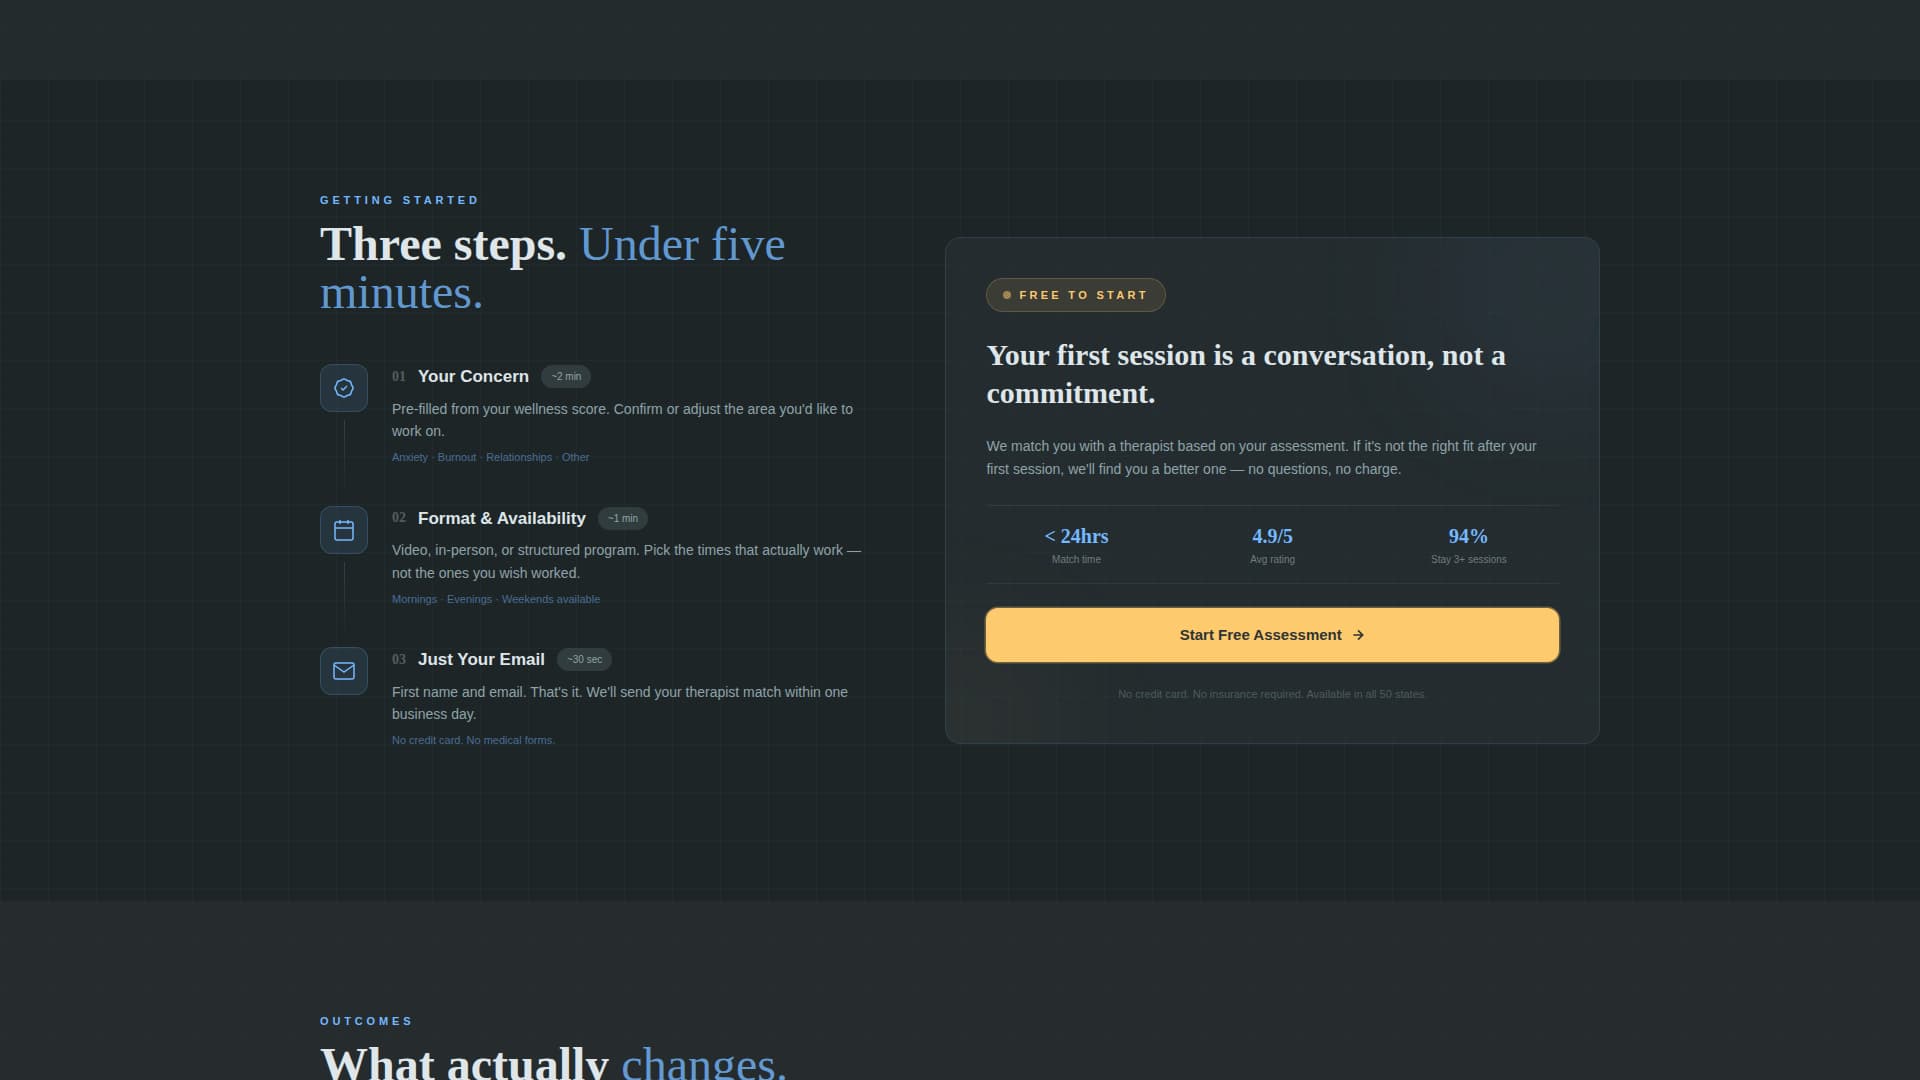Click the calendar icon for Format & Availability
Screen dimensions: 1920x1080
pos(343,529)
